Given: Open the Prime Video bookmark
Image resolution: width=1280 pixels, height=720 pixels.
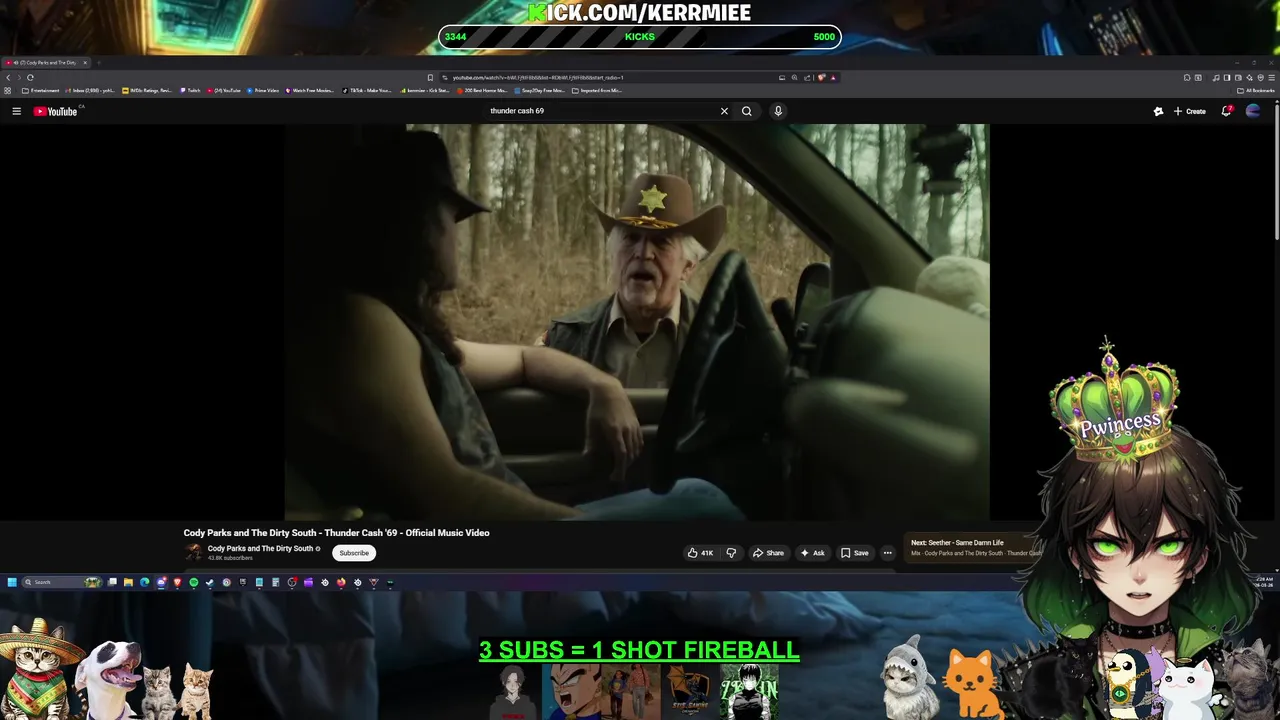Looking at the screenshot, I should pyautogui.click(x=263, y=91).
